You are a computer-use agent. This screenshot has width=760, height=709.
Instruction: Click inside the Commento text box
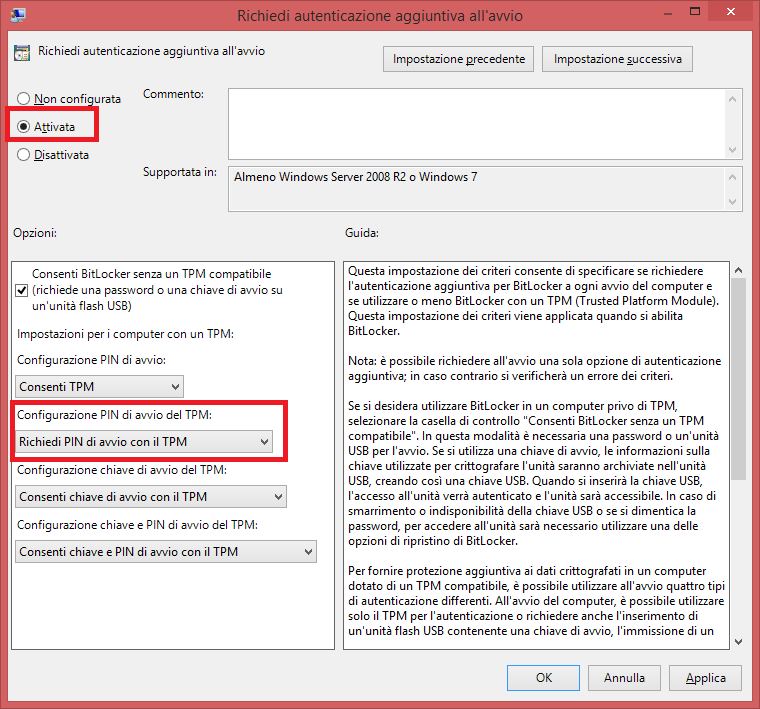(x=476, y=124)
